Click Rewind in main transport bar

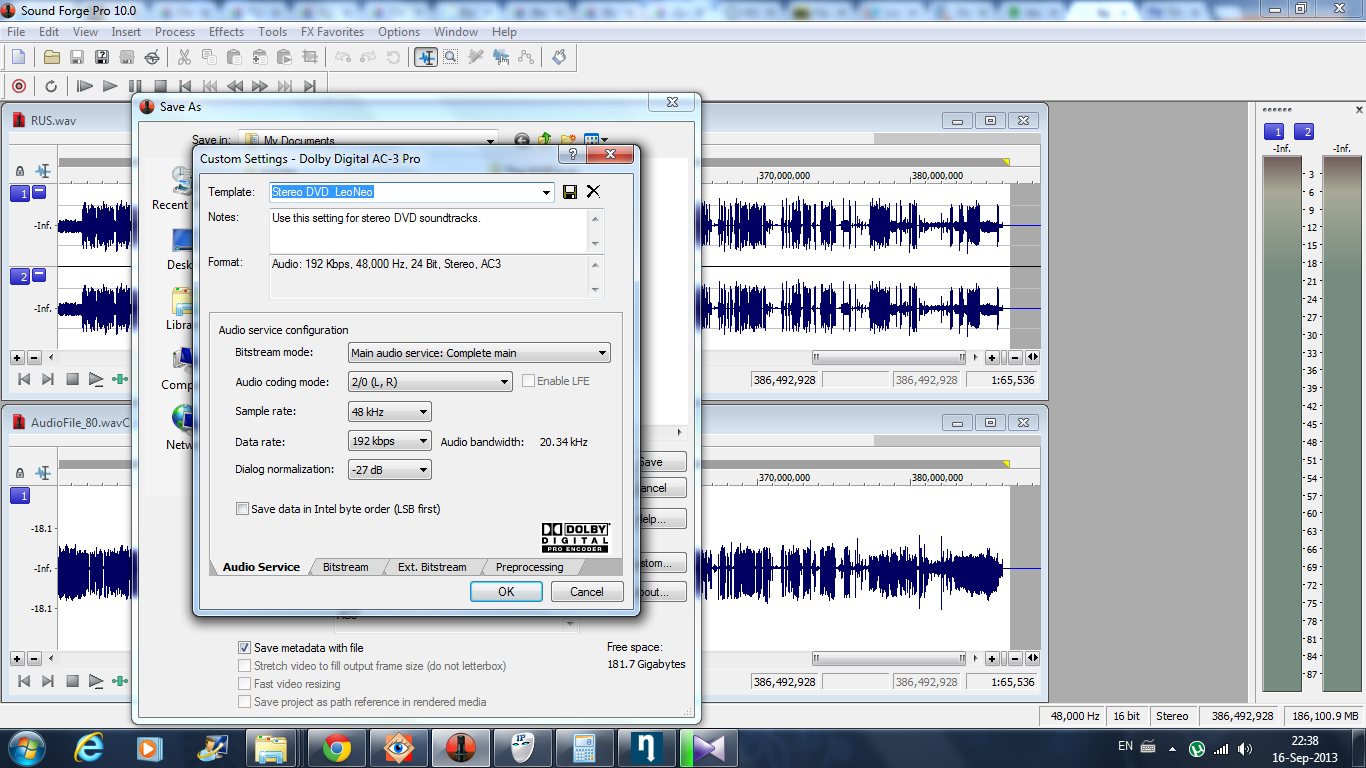tap(235, 86)
